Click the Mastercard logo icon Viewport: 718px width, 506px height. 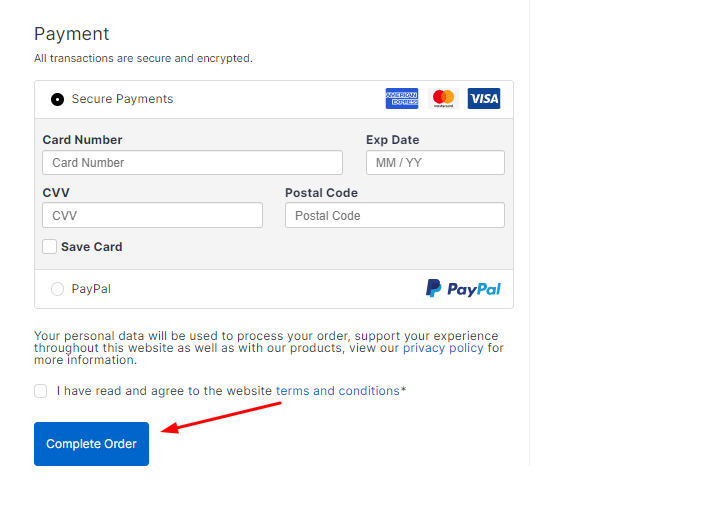(443, 99)
